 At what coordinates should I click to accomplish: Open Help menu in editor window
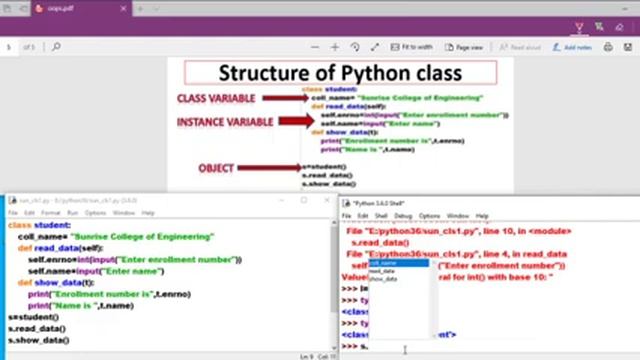(x=148, y=213)
